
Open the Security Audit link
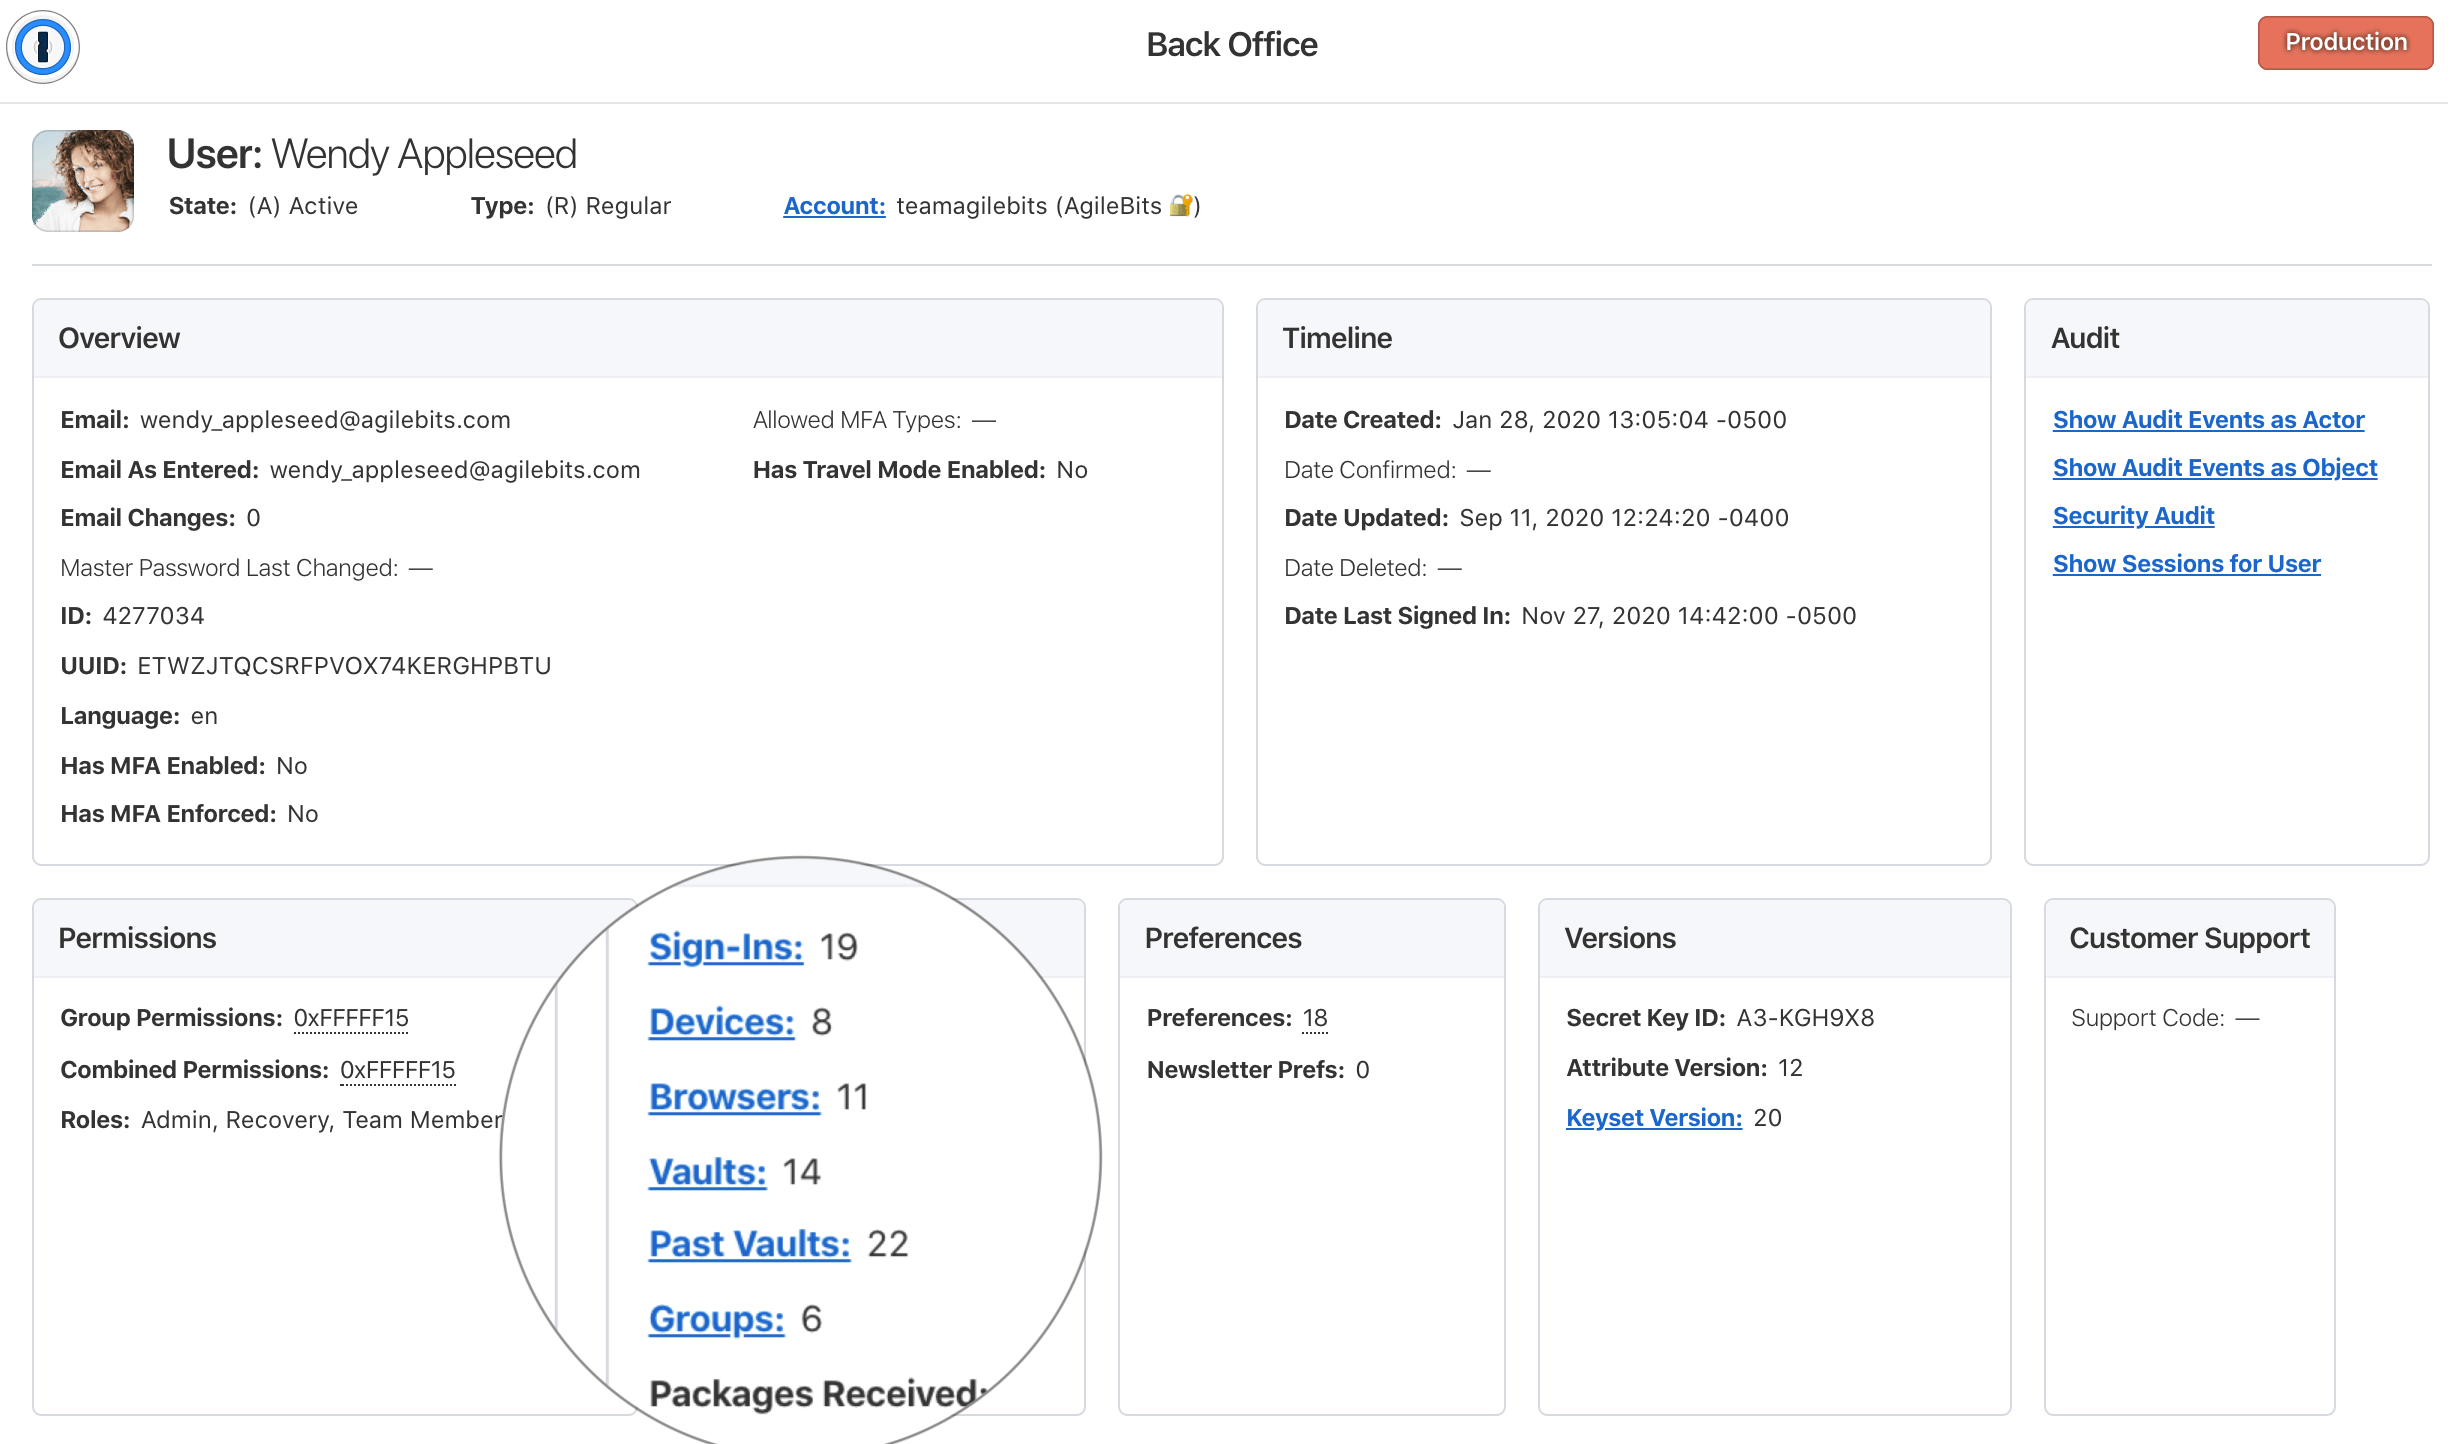click(2133, 516)
